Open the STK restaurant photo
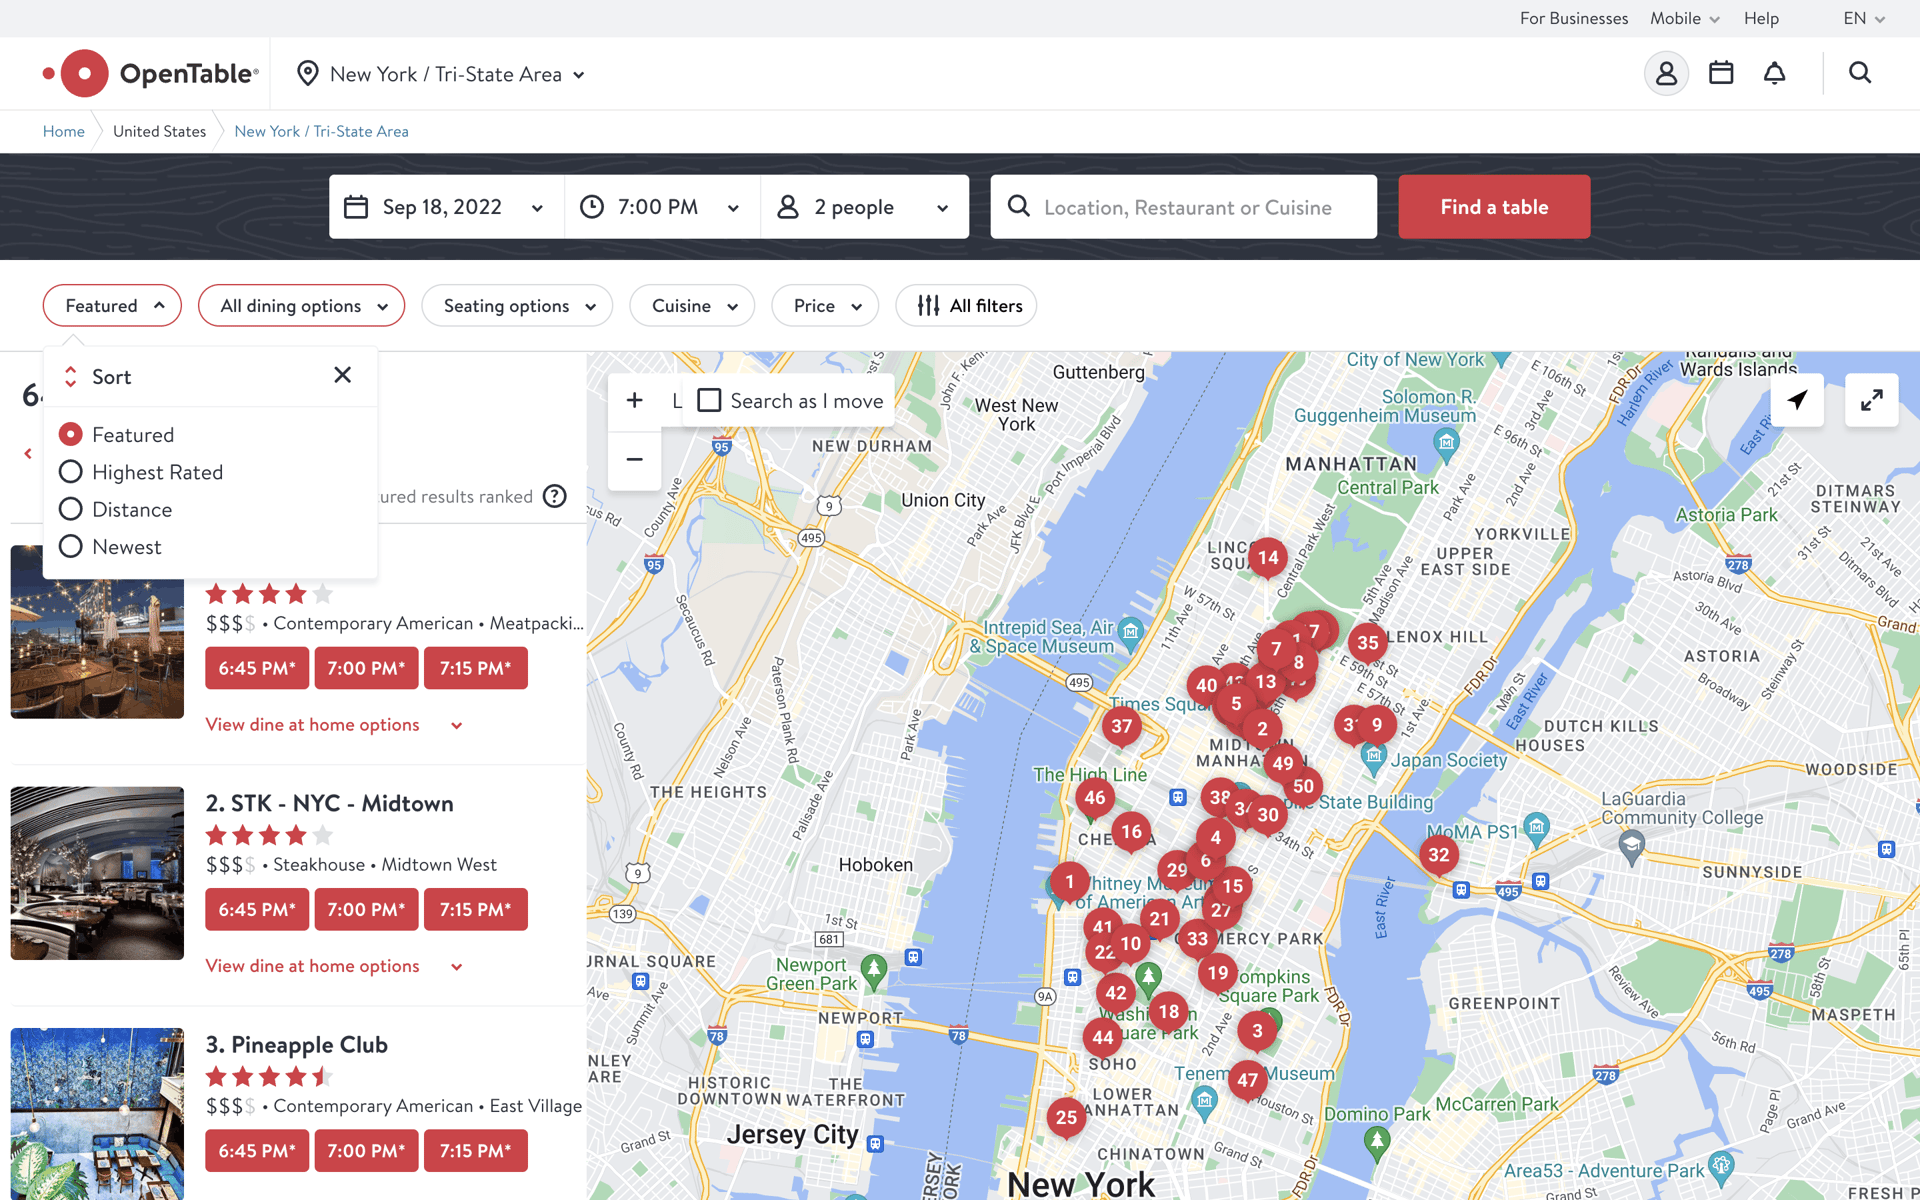Image resolution: width=1920 pixels, height=1200 pixels. (x=97, y=873)
